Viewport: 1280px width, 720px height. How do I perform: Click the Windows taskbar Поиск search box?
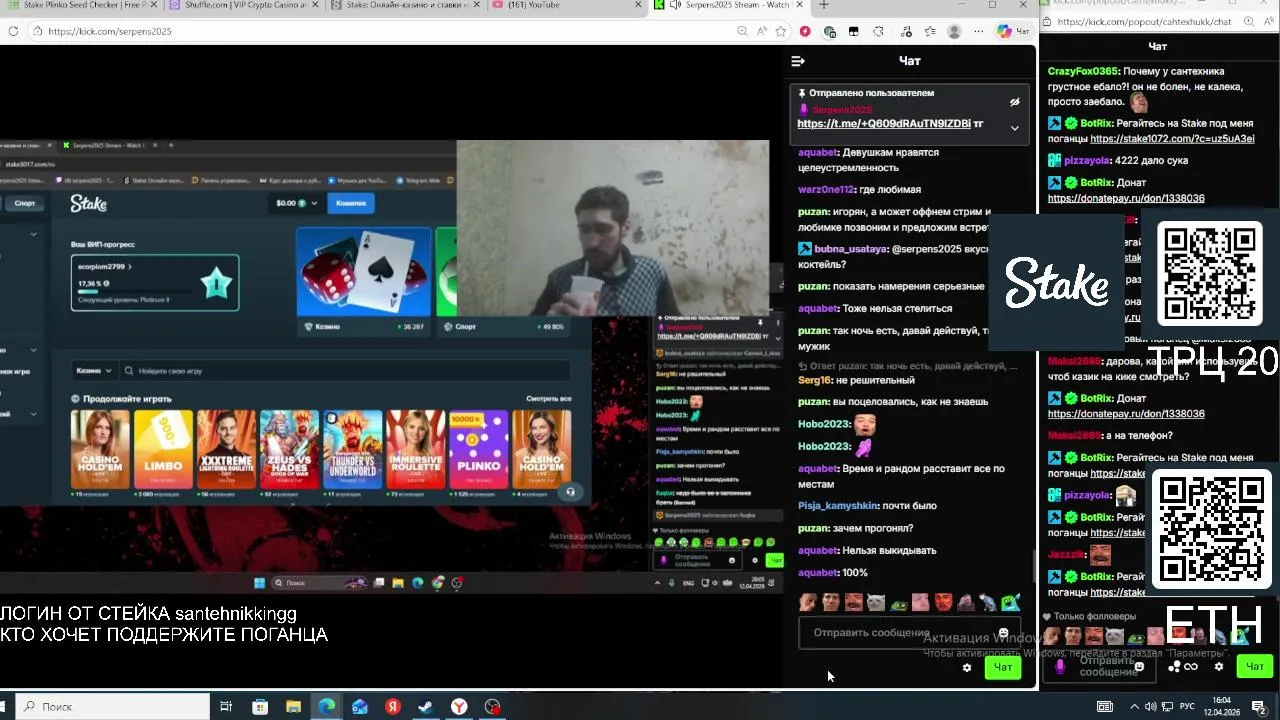click(114, 706)
